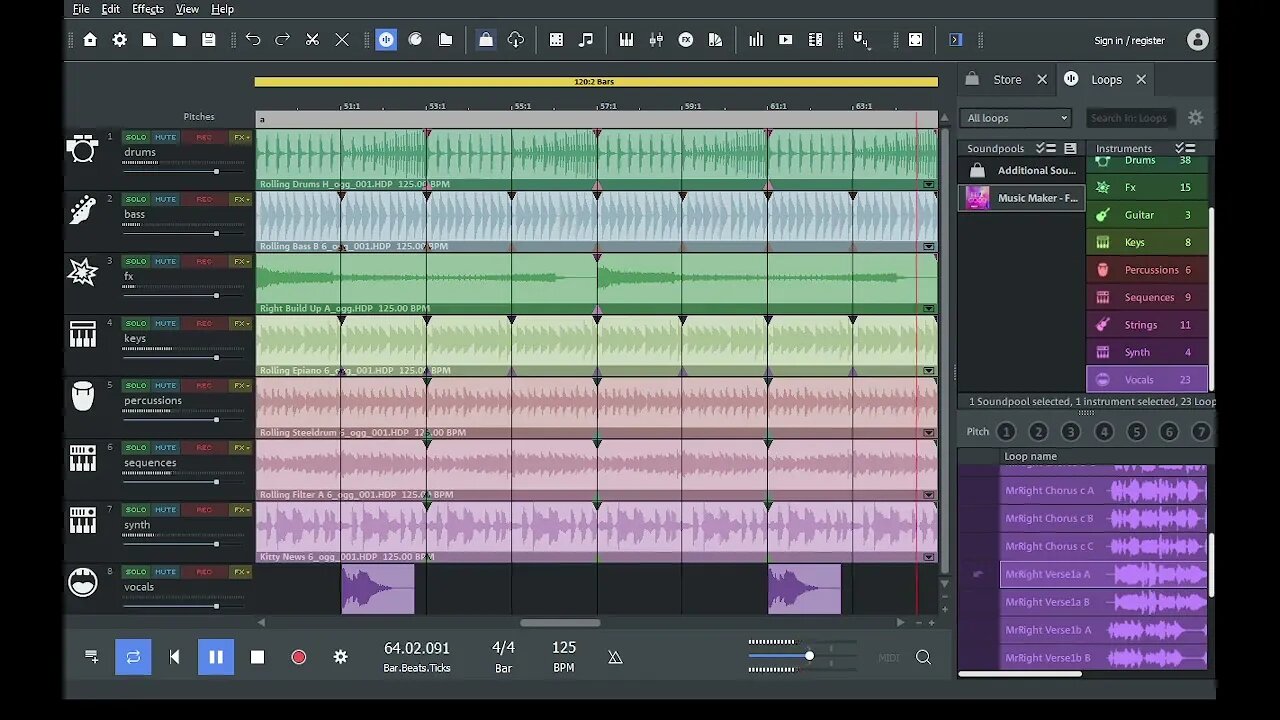Open program settings gear in top toolbar
The image size is (1280, 720).
(x=120, y=40)
